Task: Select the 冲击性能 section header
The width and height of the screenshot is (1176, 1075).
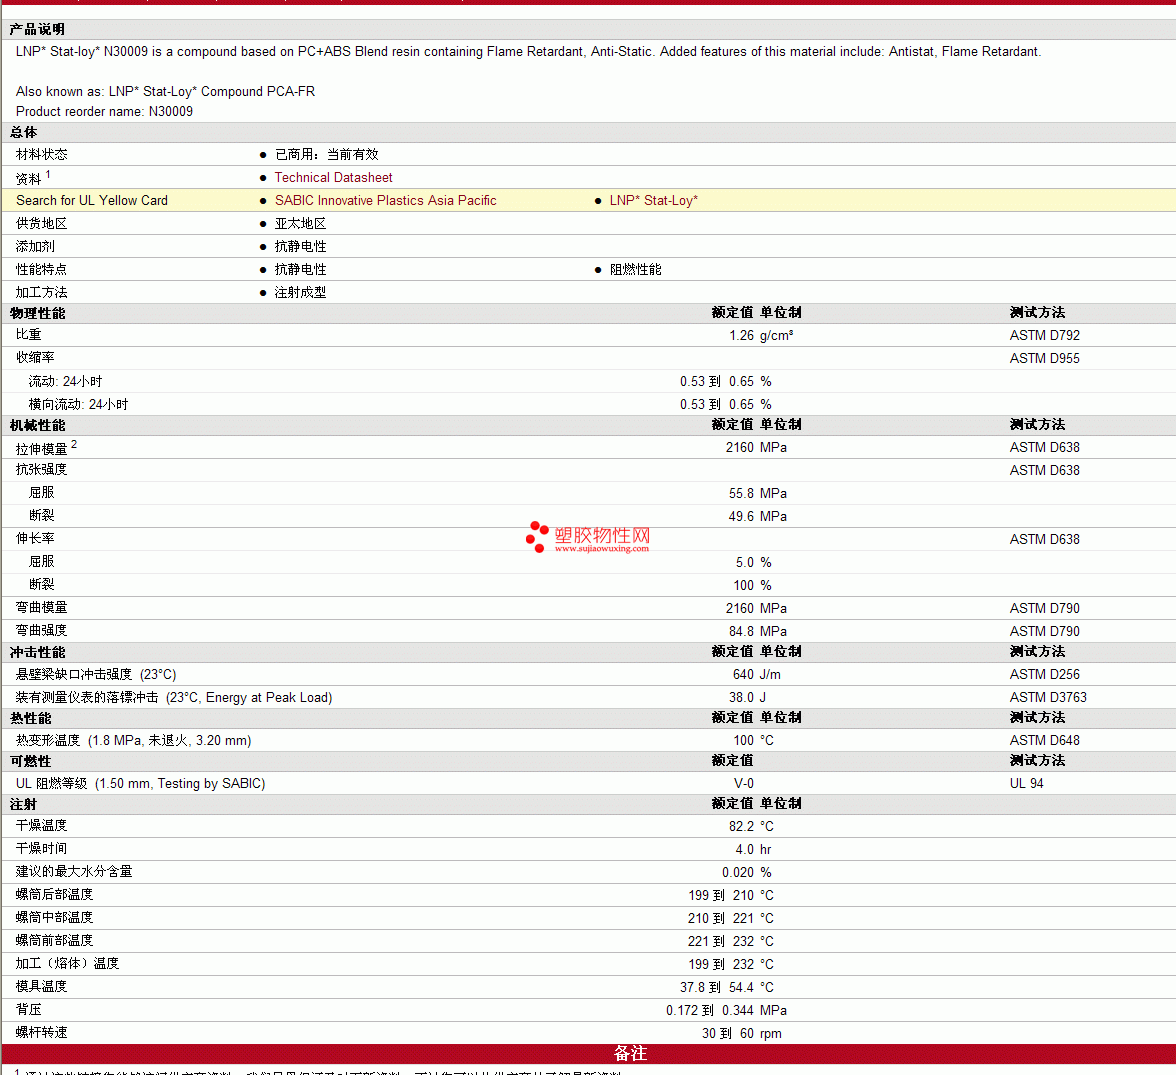Action: click(38, 653)
